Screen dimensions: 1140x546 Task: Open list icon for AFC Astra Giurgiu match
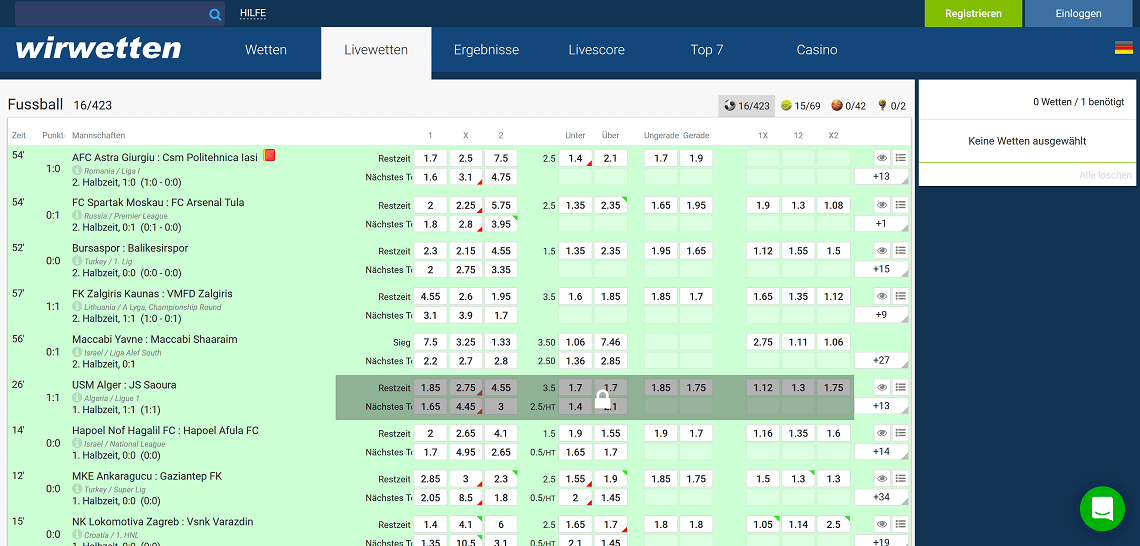900,158
